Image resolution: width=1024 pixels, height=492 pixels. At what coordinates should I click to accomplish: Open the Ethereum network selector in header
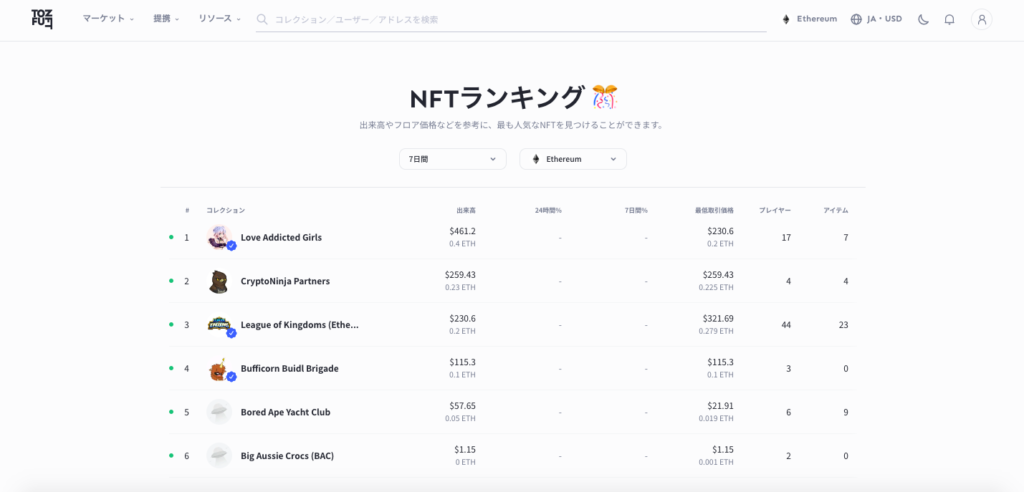pos(809,19)
